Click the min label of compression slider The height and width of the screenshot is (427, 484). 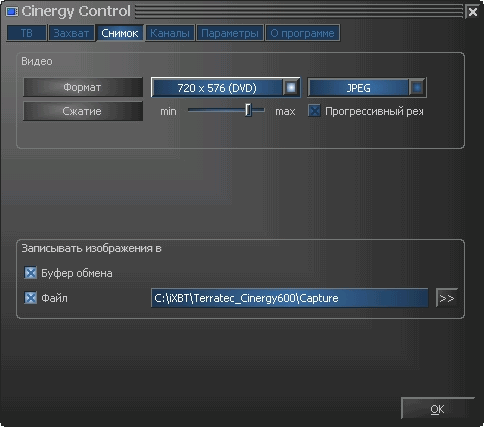(168, 111)
